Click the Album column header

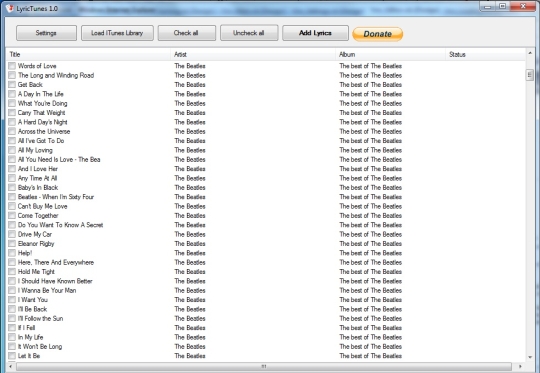(x=391, y=54)
